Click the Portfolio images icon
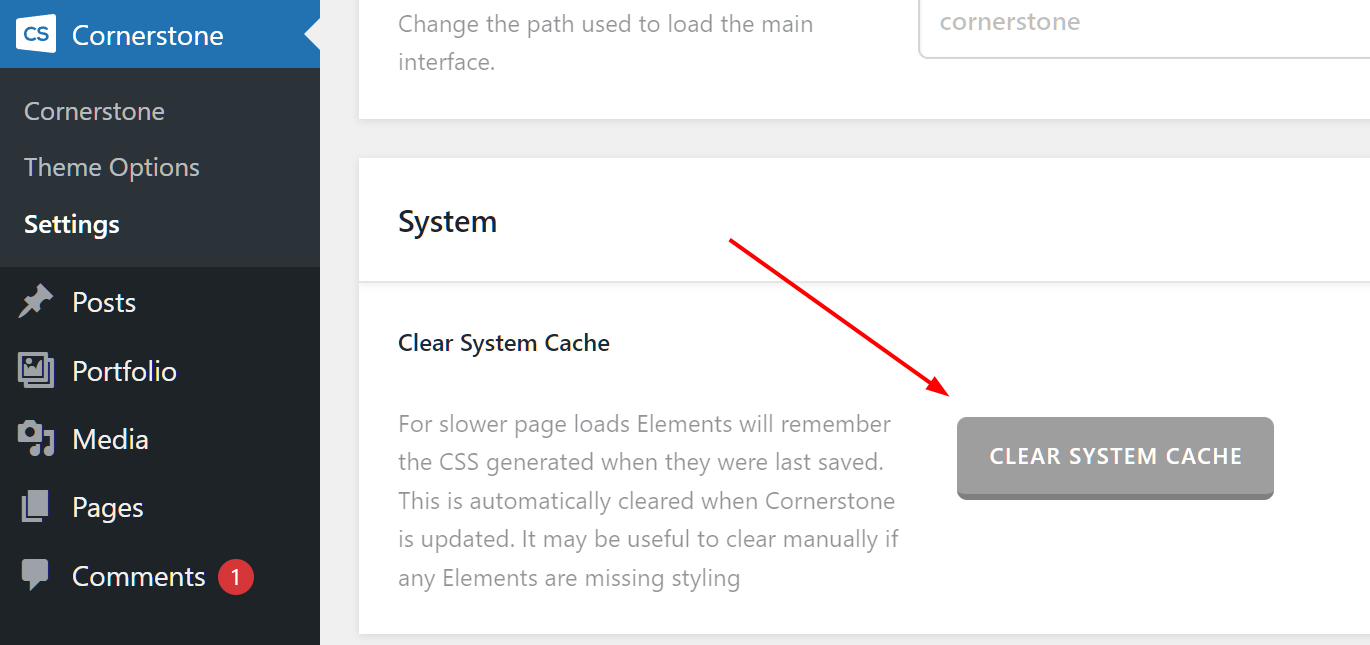This screenshot has height=645, width=1370. [x=36, y=371]
